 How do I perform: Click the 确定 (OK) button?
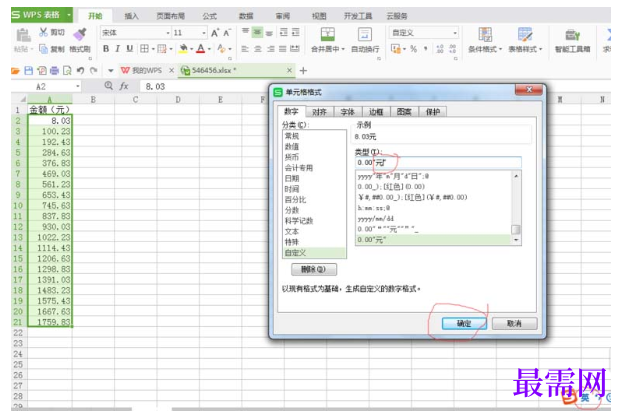pos(464,323)
